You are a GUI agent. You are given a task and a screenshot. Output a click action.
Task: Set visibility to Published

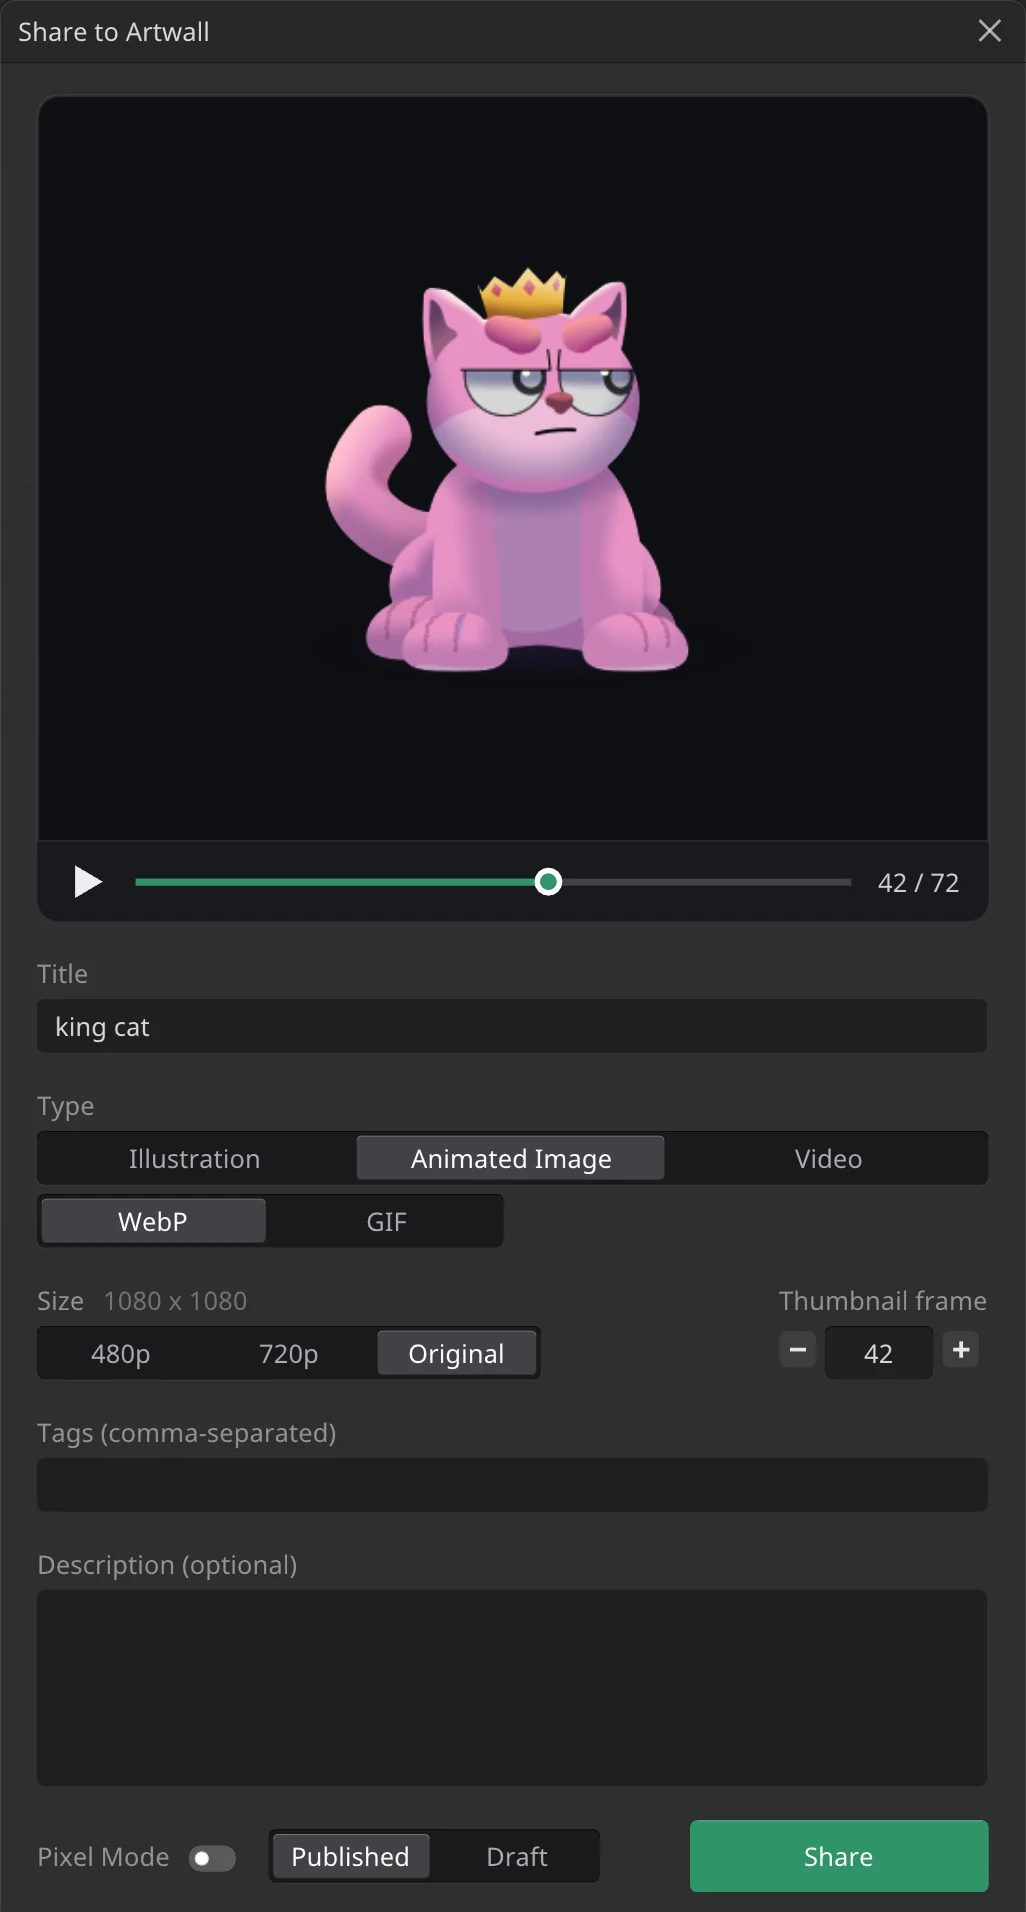click(350, 1856)
